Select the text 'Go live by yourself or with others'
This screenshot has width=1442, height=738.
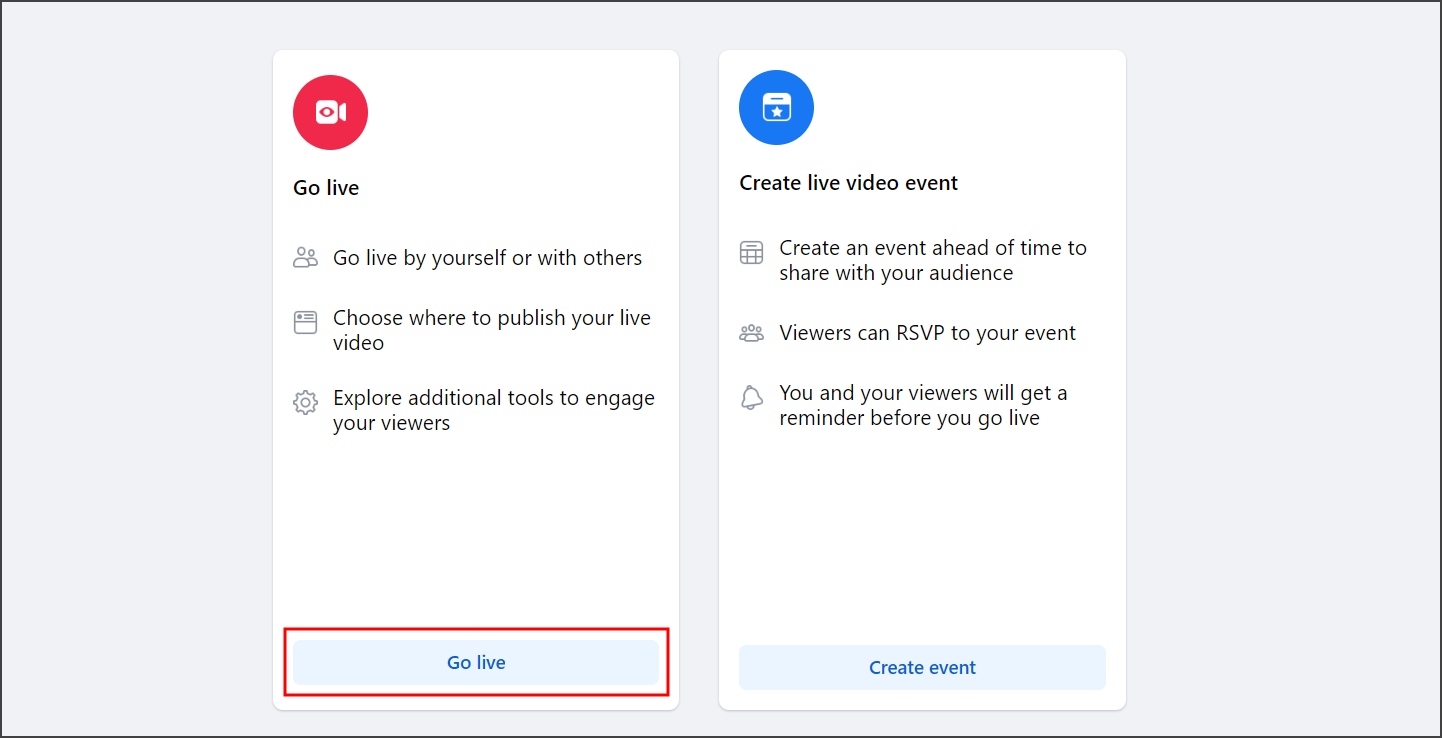[487, 257]
